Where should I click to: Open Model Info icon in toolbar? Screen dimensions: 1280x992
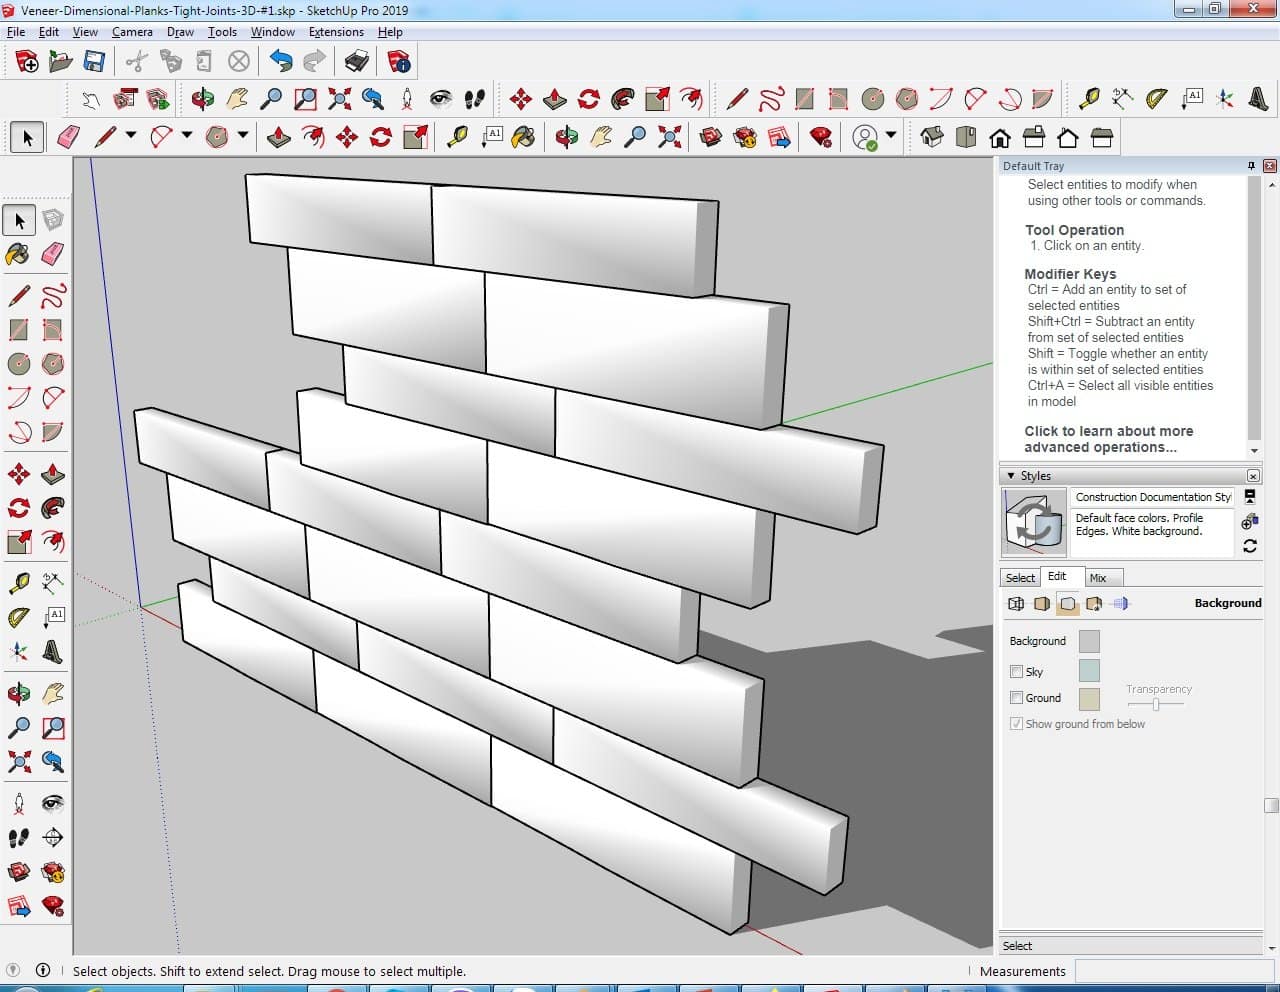pyautogui.click(x=399, y=62)
